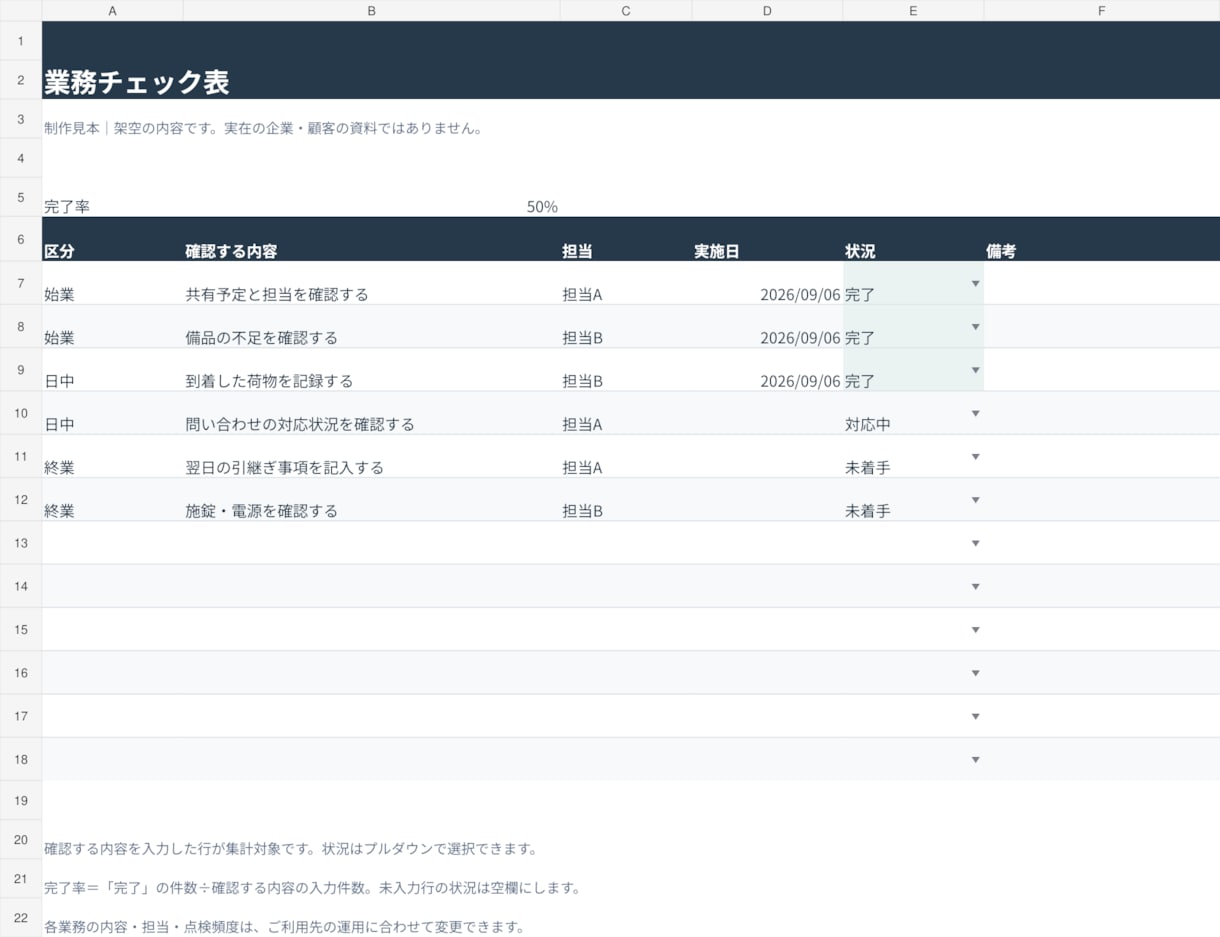
Task: Click the 状況 heading cell
Action: [x=913, y=239]
